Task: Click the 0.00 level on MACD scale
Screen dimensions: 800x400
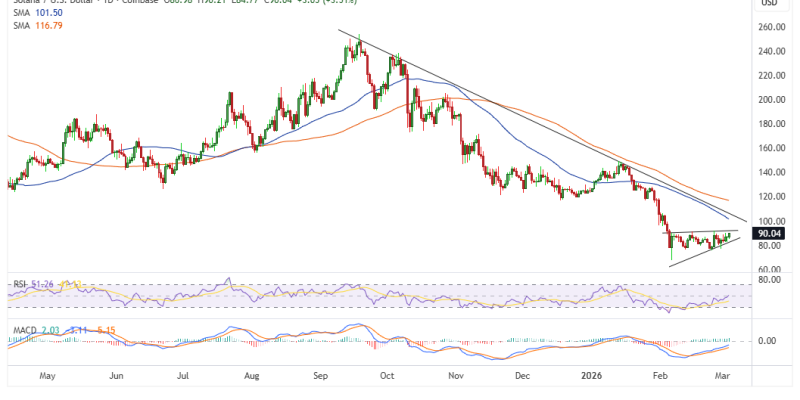Action: [767, 341]
